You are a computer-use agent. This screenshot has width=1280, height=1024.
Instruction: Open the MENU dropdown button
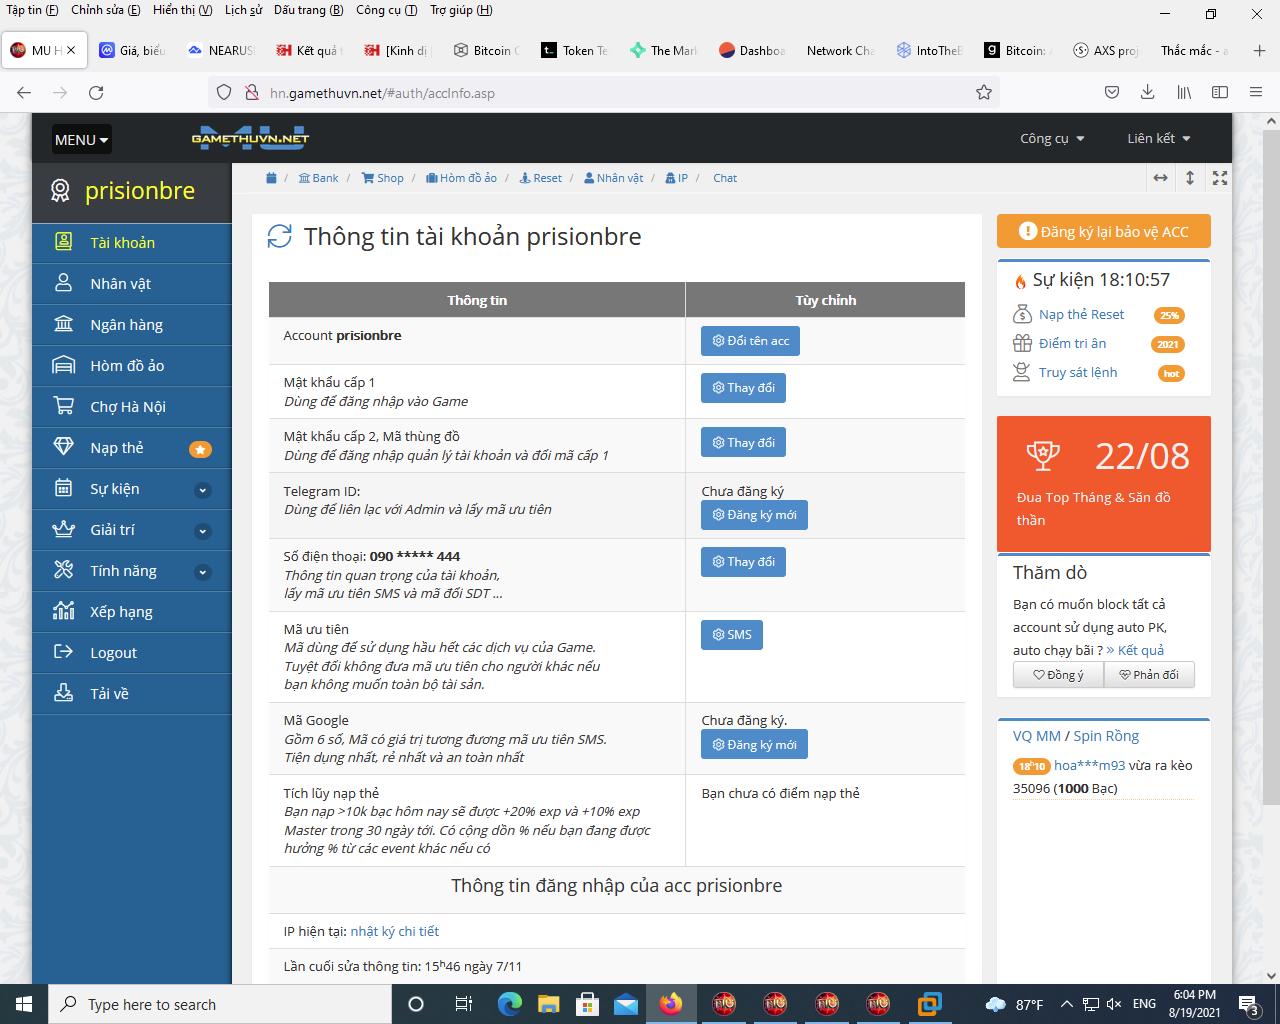click(81, 140)
